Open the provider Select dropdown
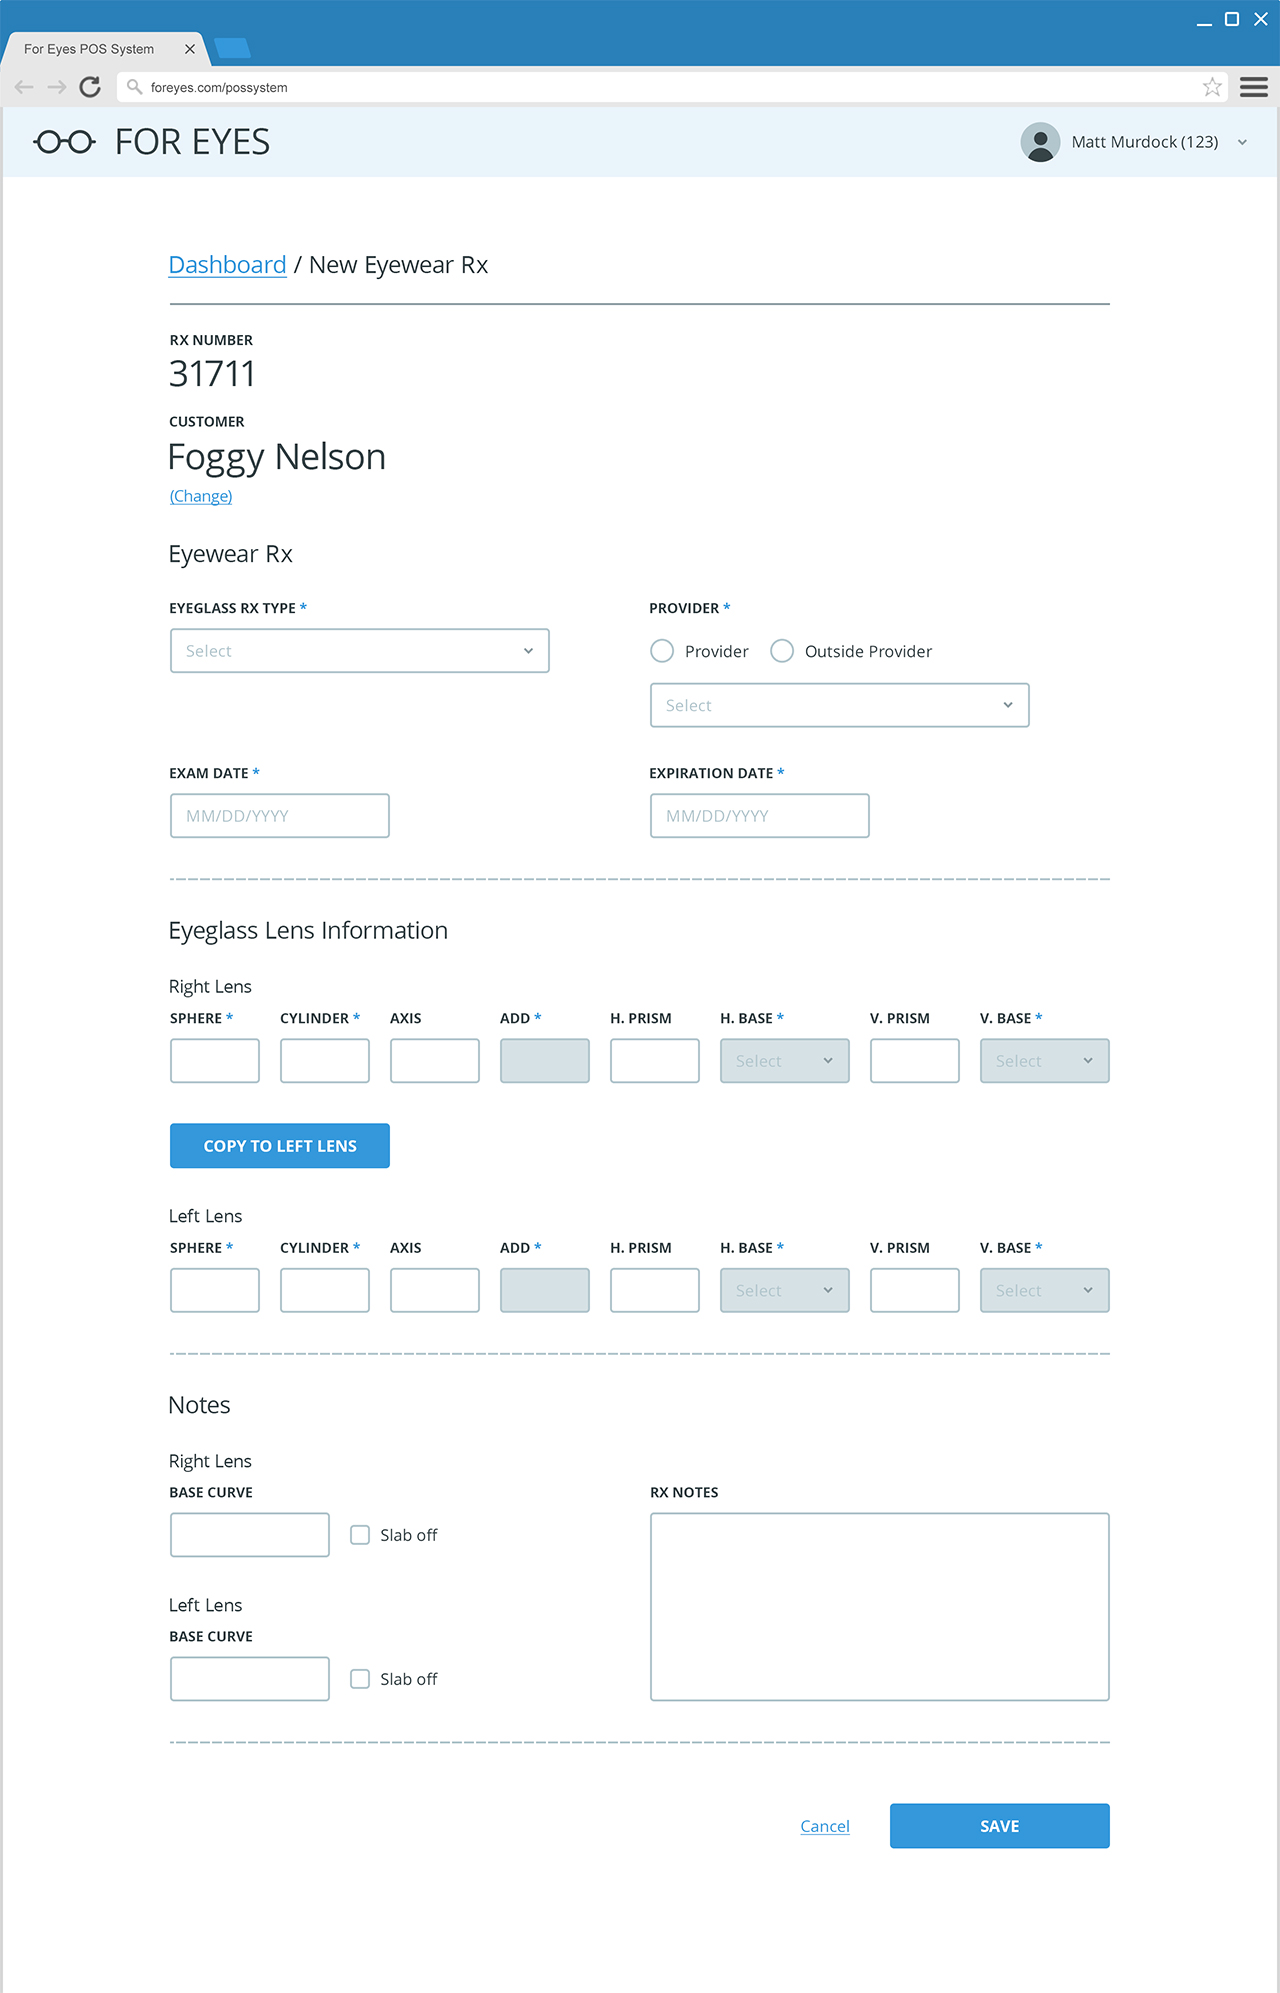1280x1993 pixels. click(x=840, y=705)
